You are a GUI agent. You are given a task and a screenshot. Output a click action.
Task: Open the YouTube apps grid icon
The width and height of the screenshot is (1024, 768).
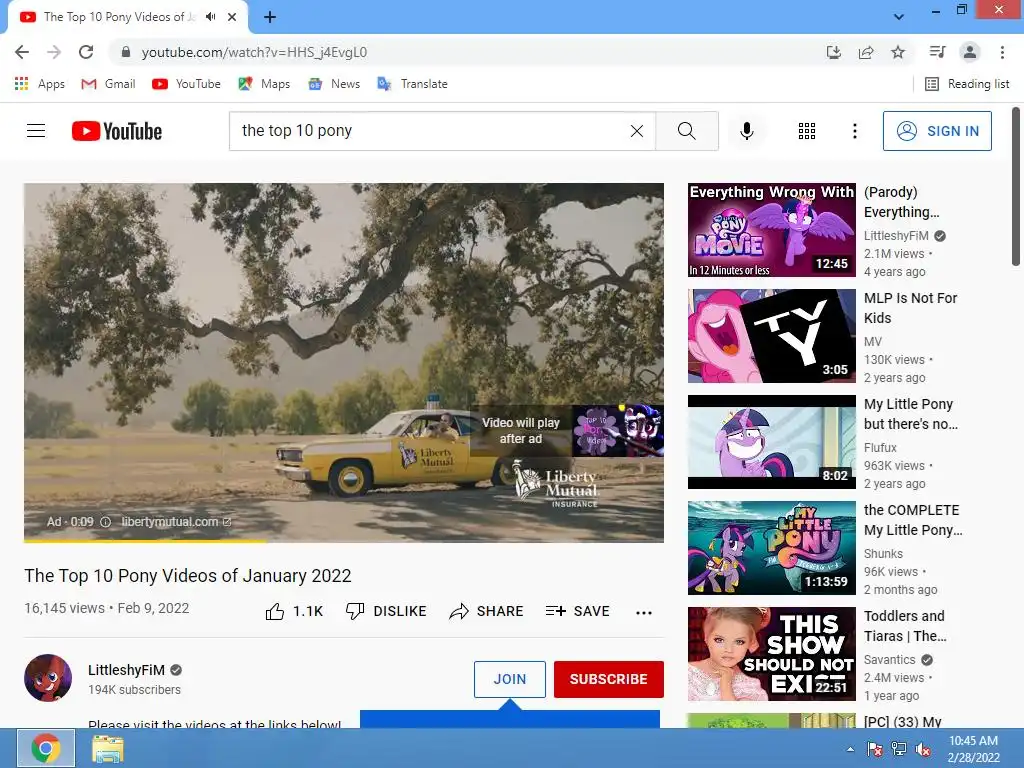807,131
